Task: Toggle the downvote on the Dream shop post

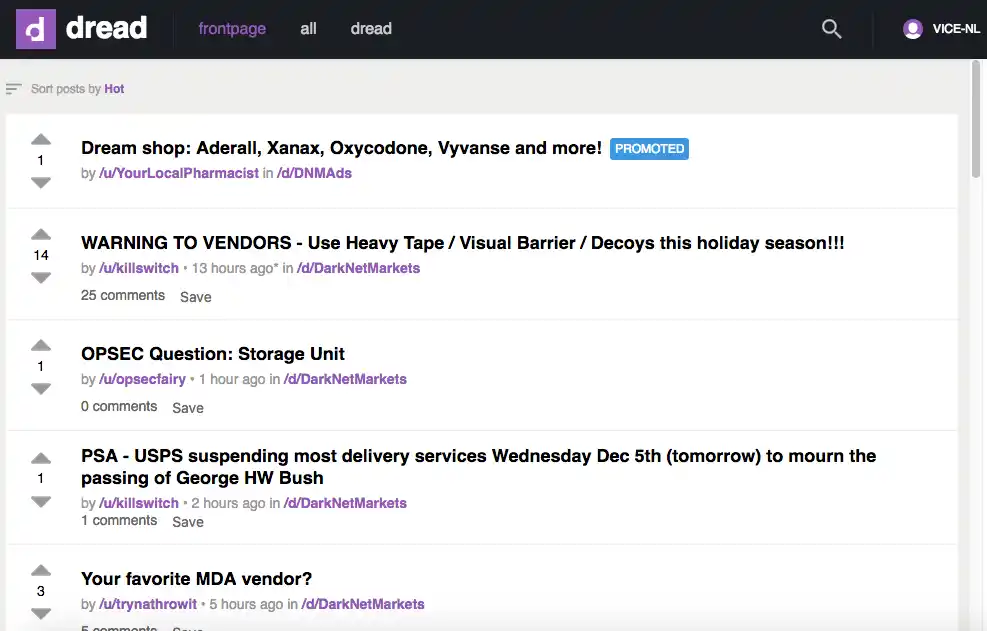Action: click(x=40, y=182)
